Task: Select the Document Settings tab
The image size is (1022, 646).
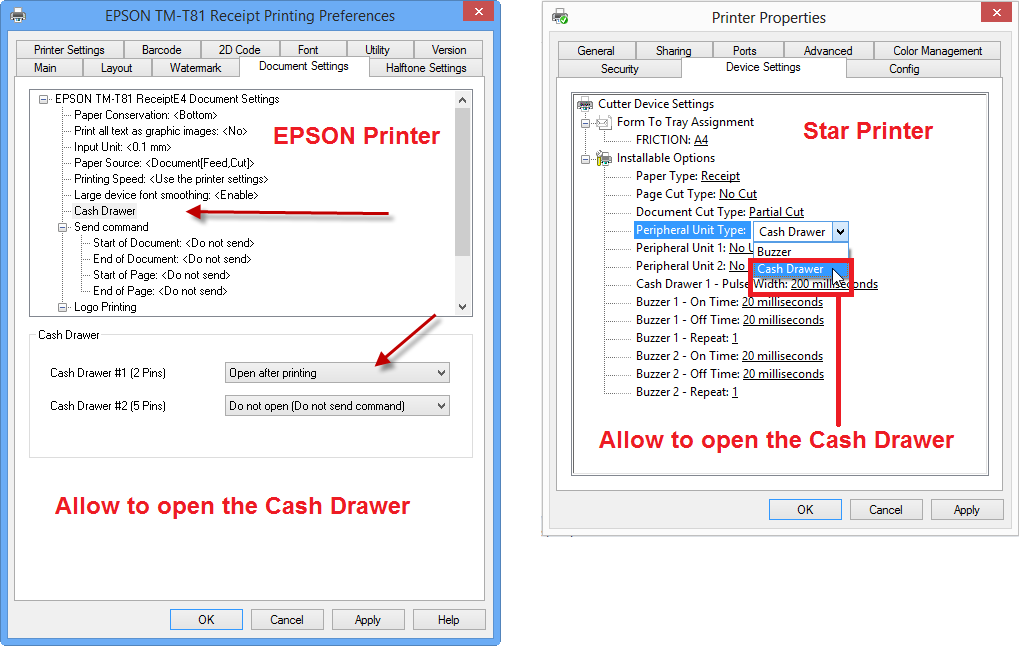Action: click(x=304, y=66)
